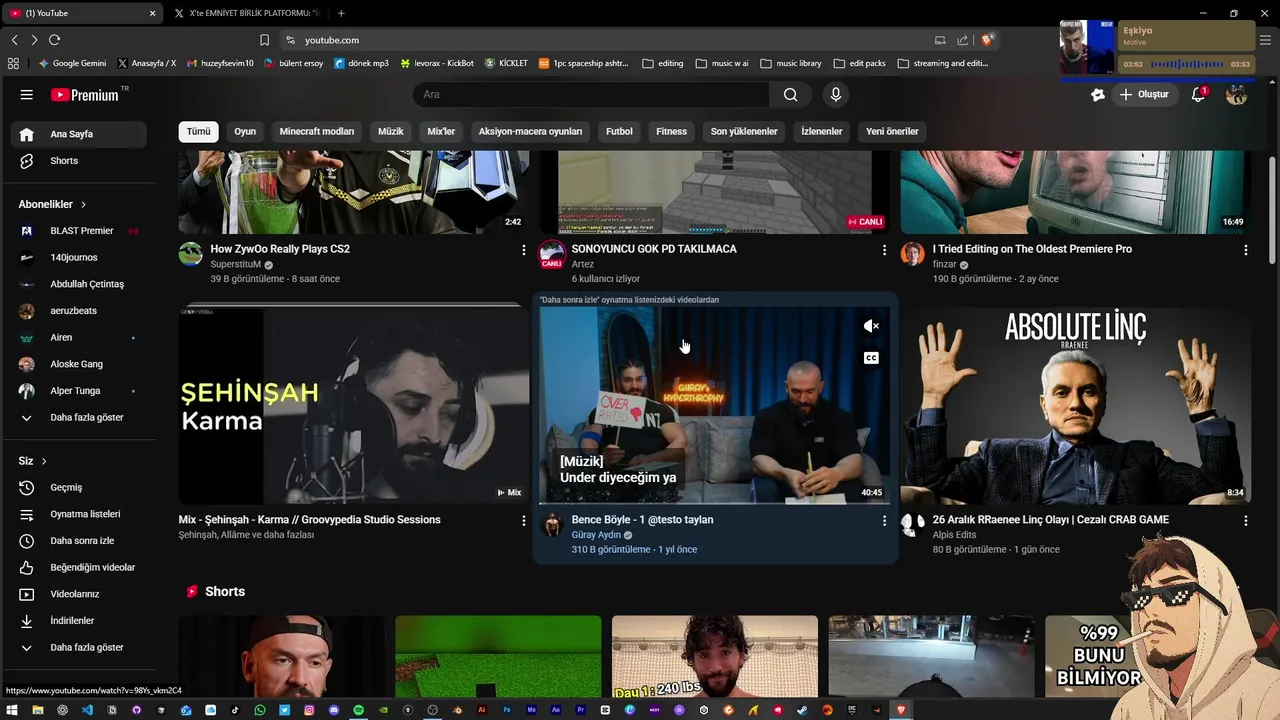Open aeruzbeats channel subscription

click(79, 311)
